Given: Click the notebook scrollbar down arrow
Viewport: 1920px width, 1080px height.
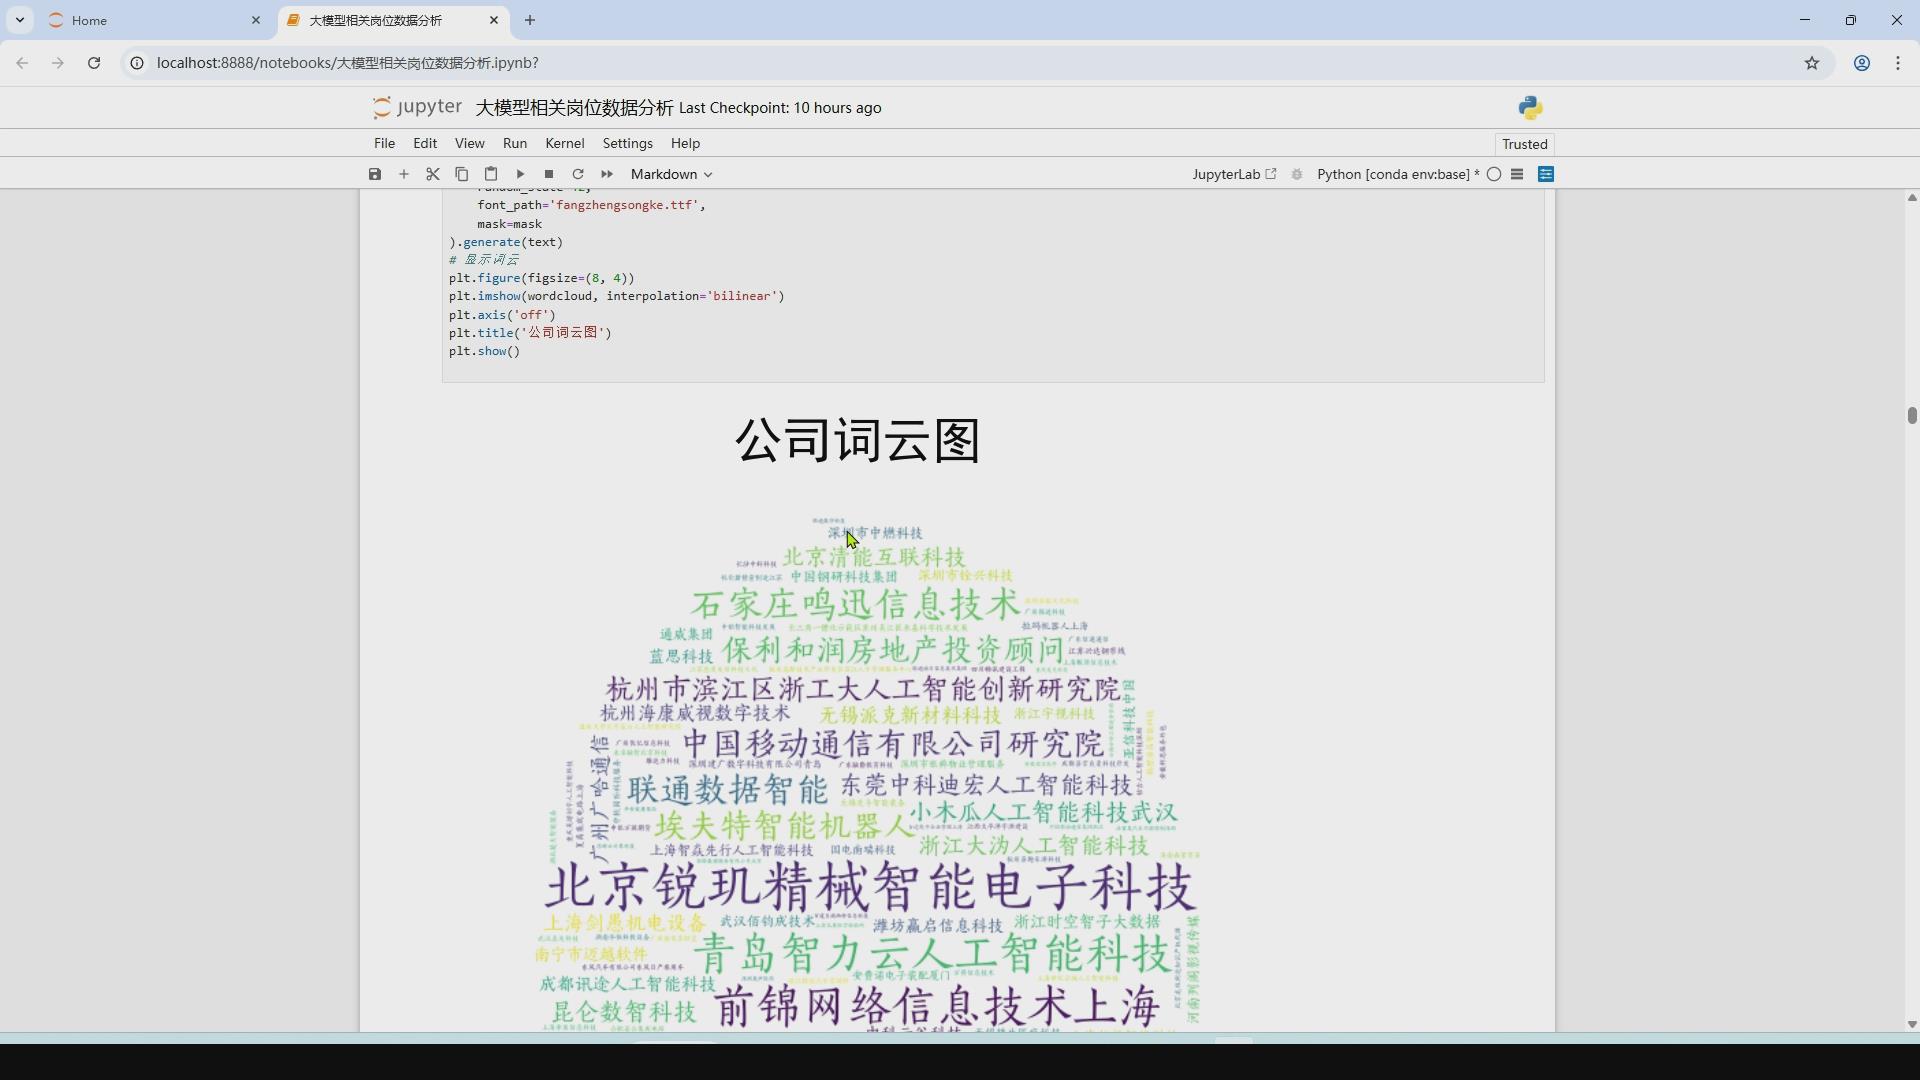Looking at the screenshot, I should click(1911, 1025).
